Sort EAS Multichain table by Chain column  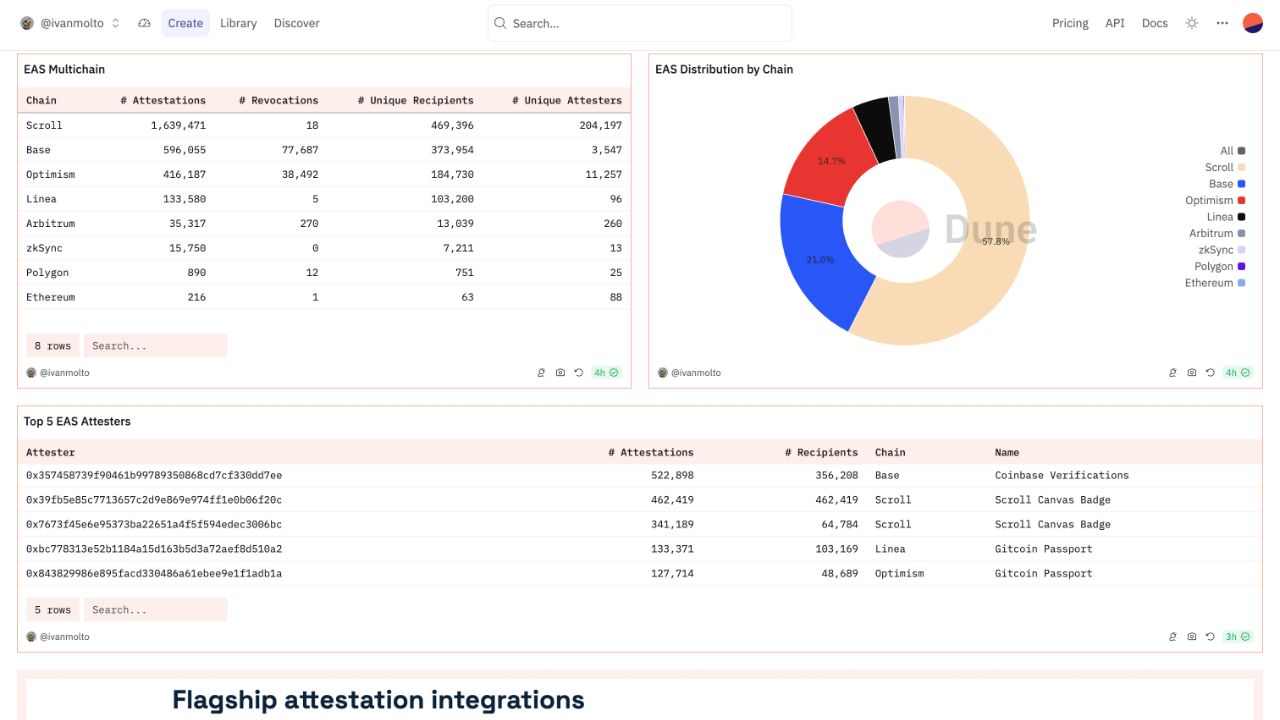point(41,100)
